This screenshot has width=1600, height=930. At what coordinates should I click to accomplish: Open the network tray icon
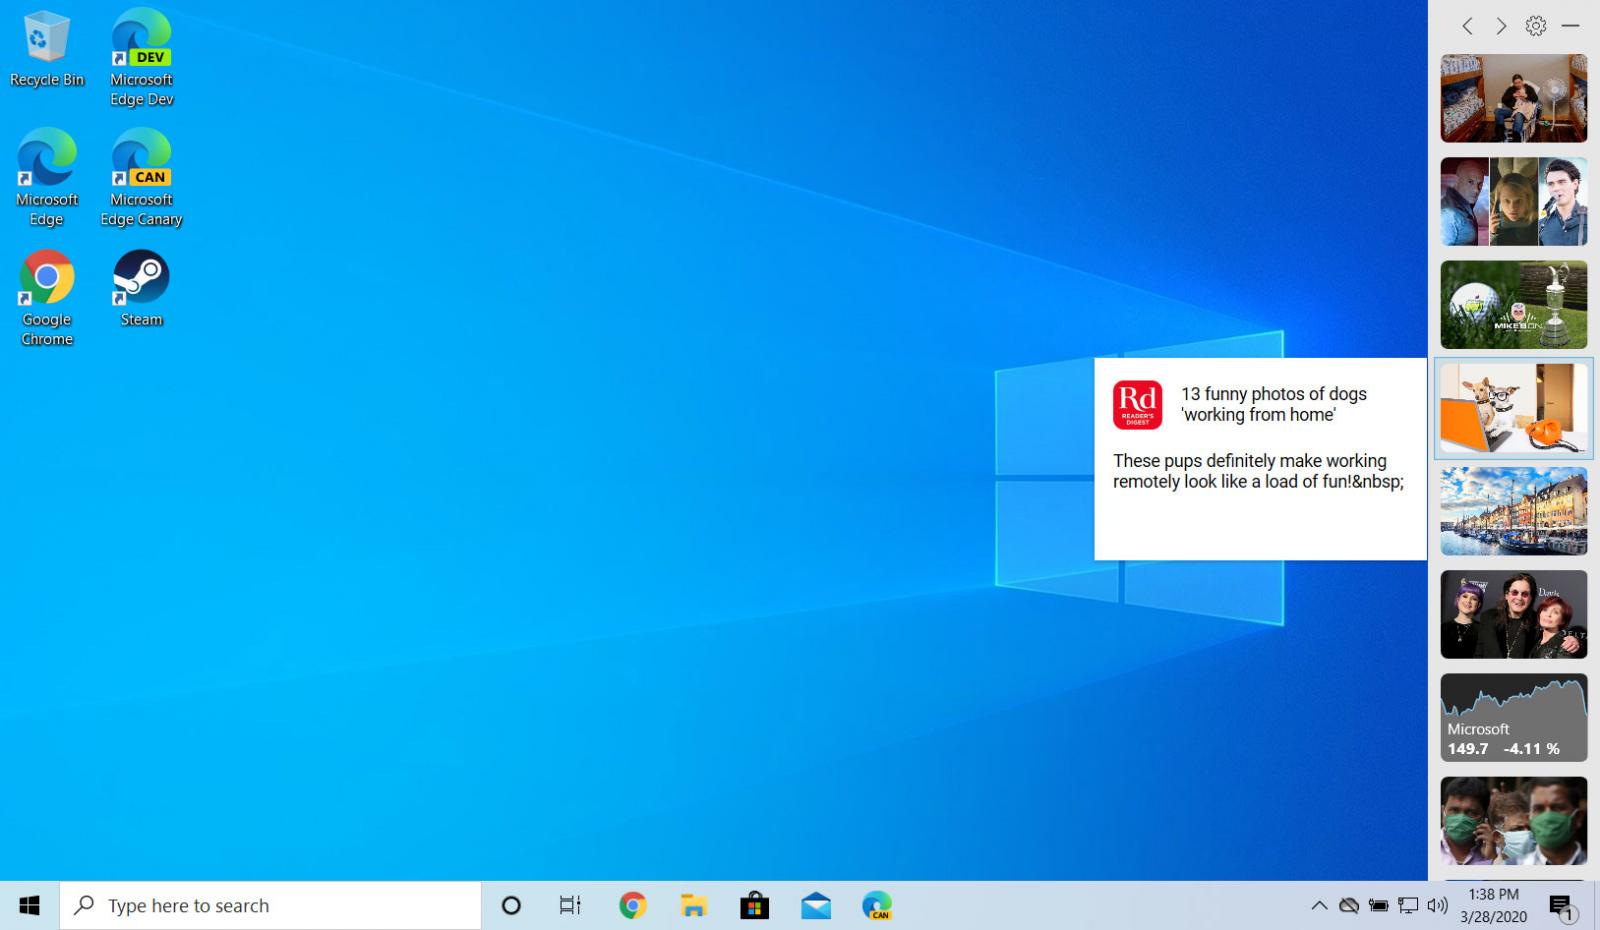(x=1408, y=906)
